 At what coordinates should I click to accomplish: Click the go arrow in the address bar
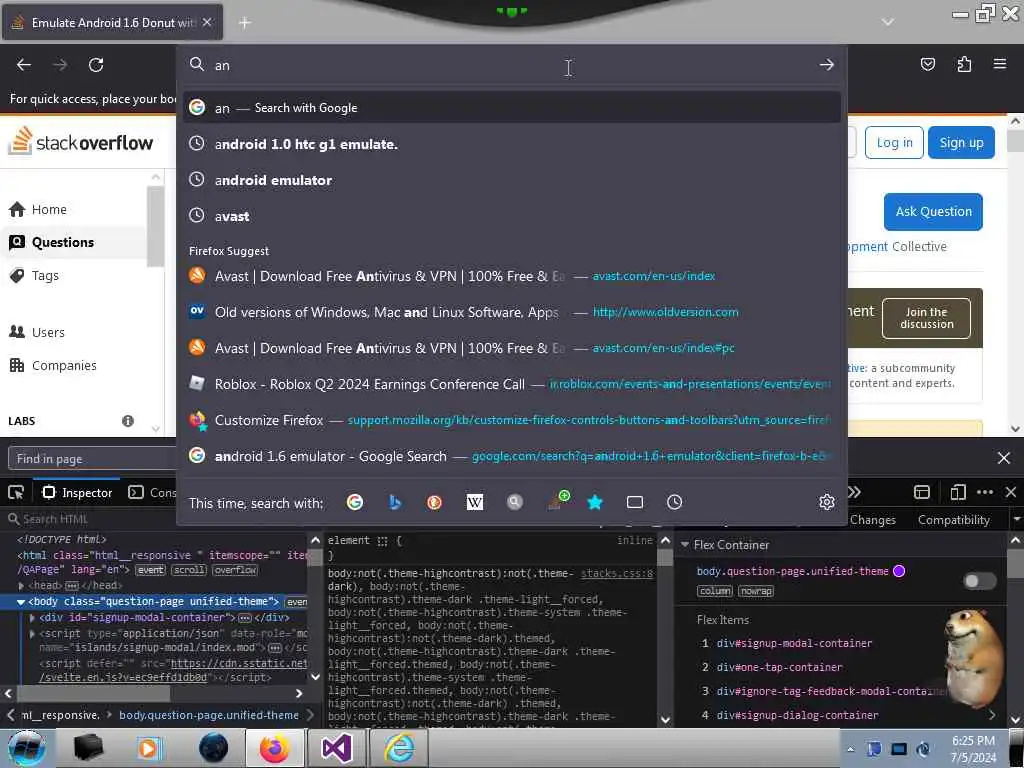[x=827, y=65]
